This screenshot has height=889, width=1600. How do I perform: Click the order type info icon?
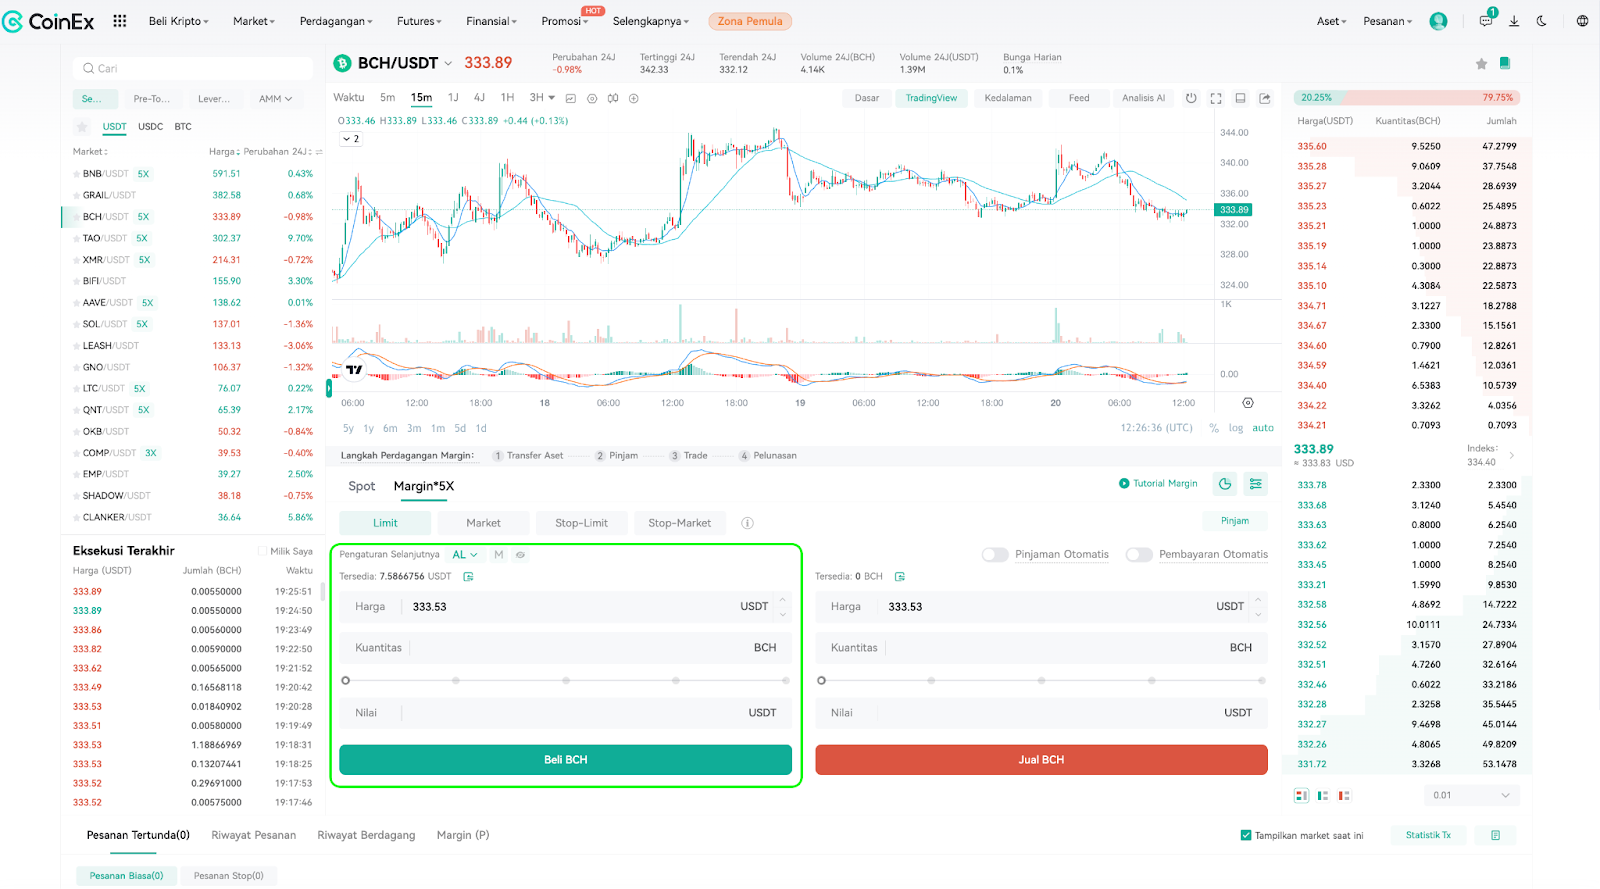pyautogui.click(x=747, y=523)
